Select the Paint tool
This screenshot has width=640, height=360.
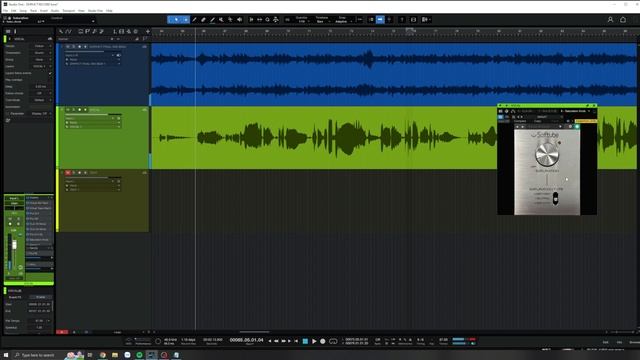tap(212, 20)
